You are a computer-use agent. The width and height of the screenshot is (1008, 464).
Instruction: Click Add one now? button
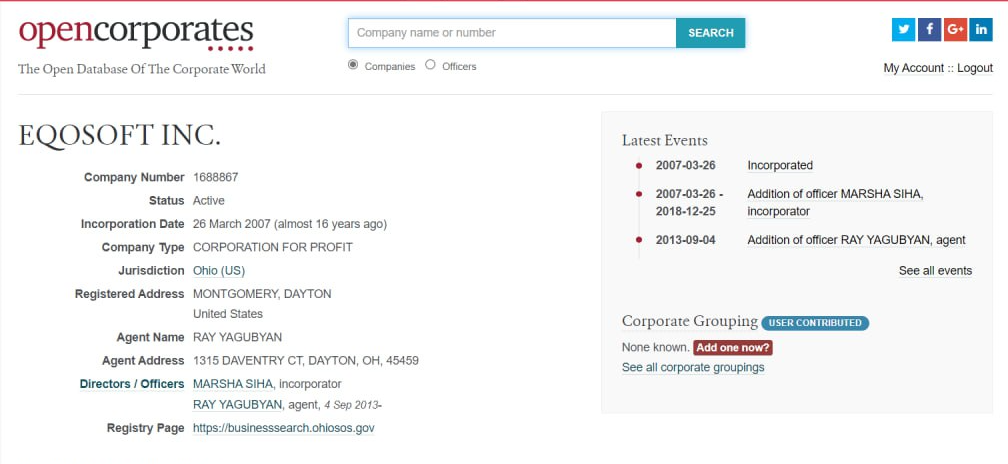733,348
